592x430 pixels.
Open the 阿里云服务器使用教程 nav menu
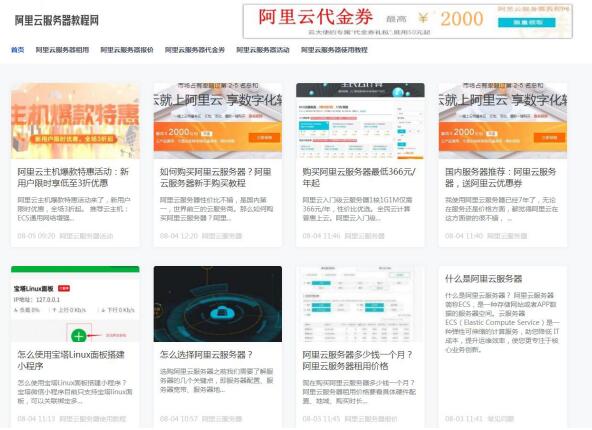(x=334, y=50)
